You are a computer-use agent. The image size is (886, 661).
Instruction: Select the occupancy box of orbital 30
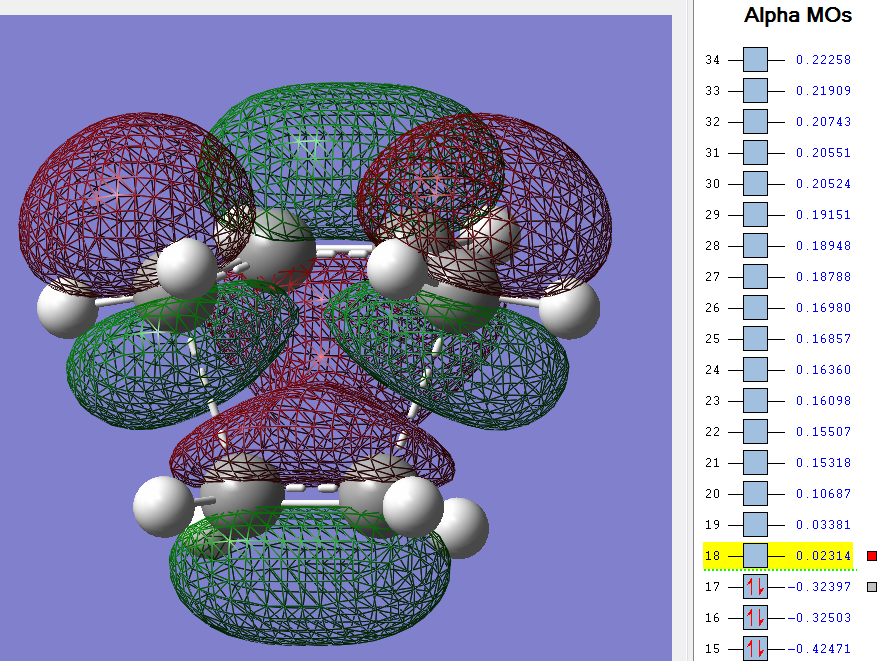[x=755, y=184]
